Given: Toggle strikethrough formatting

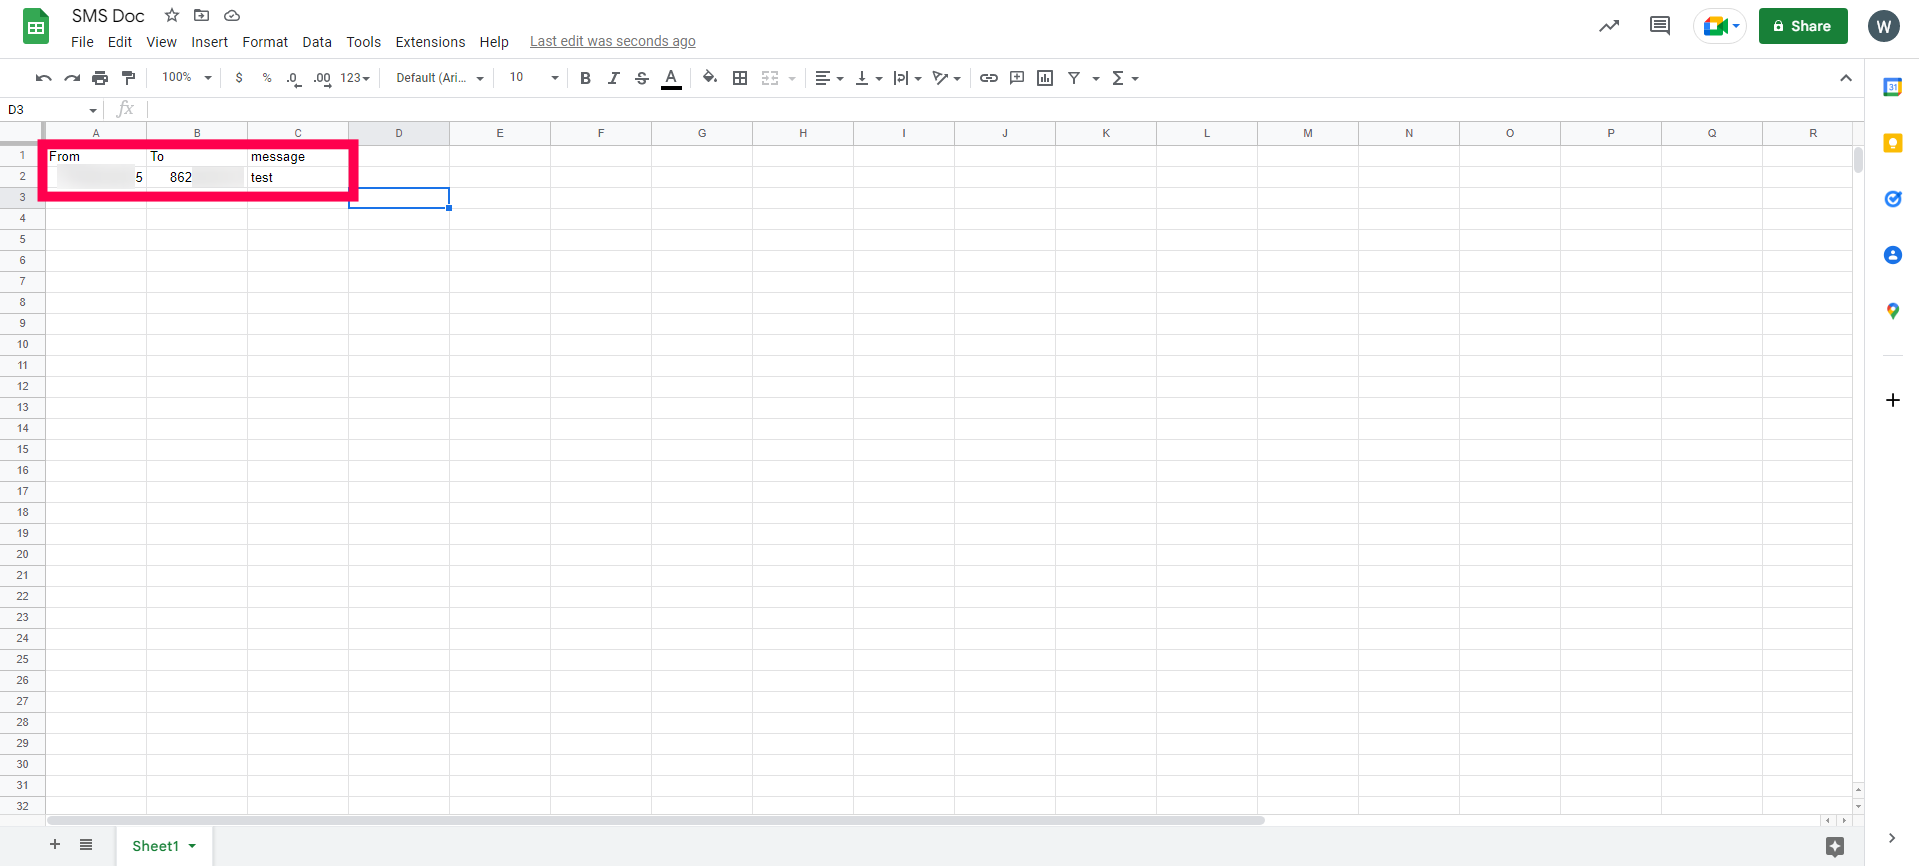Looking at the screenshot, I should [642, 78].
